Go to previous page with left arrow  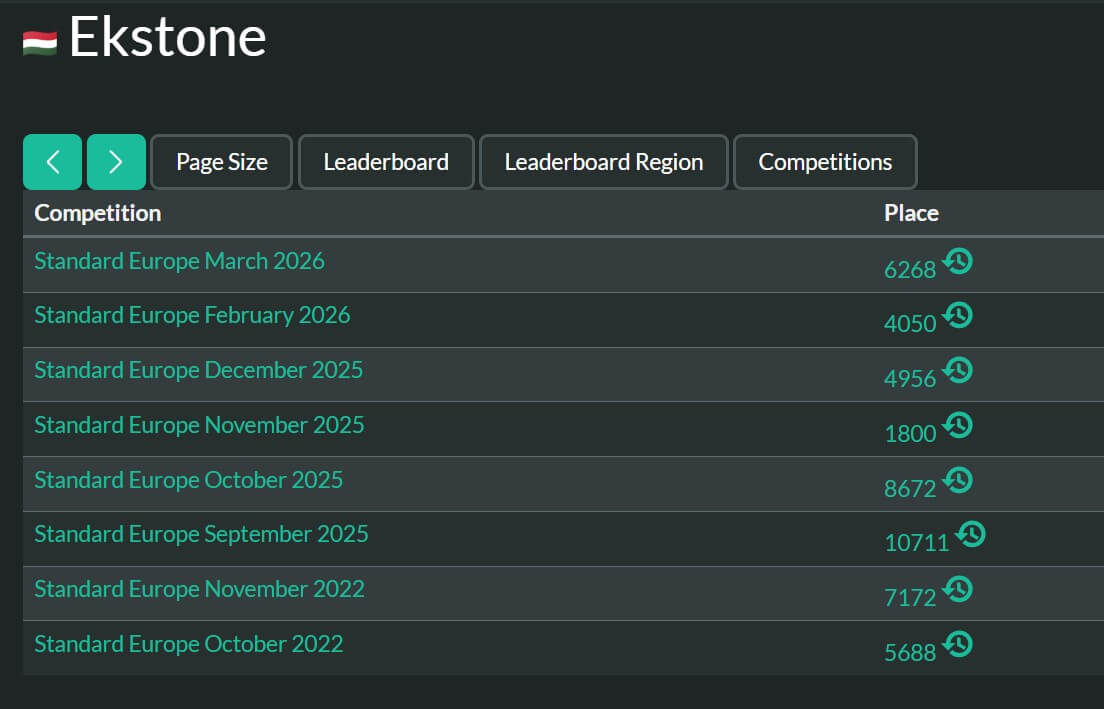pyautogui.click(x=52, y=162)
